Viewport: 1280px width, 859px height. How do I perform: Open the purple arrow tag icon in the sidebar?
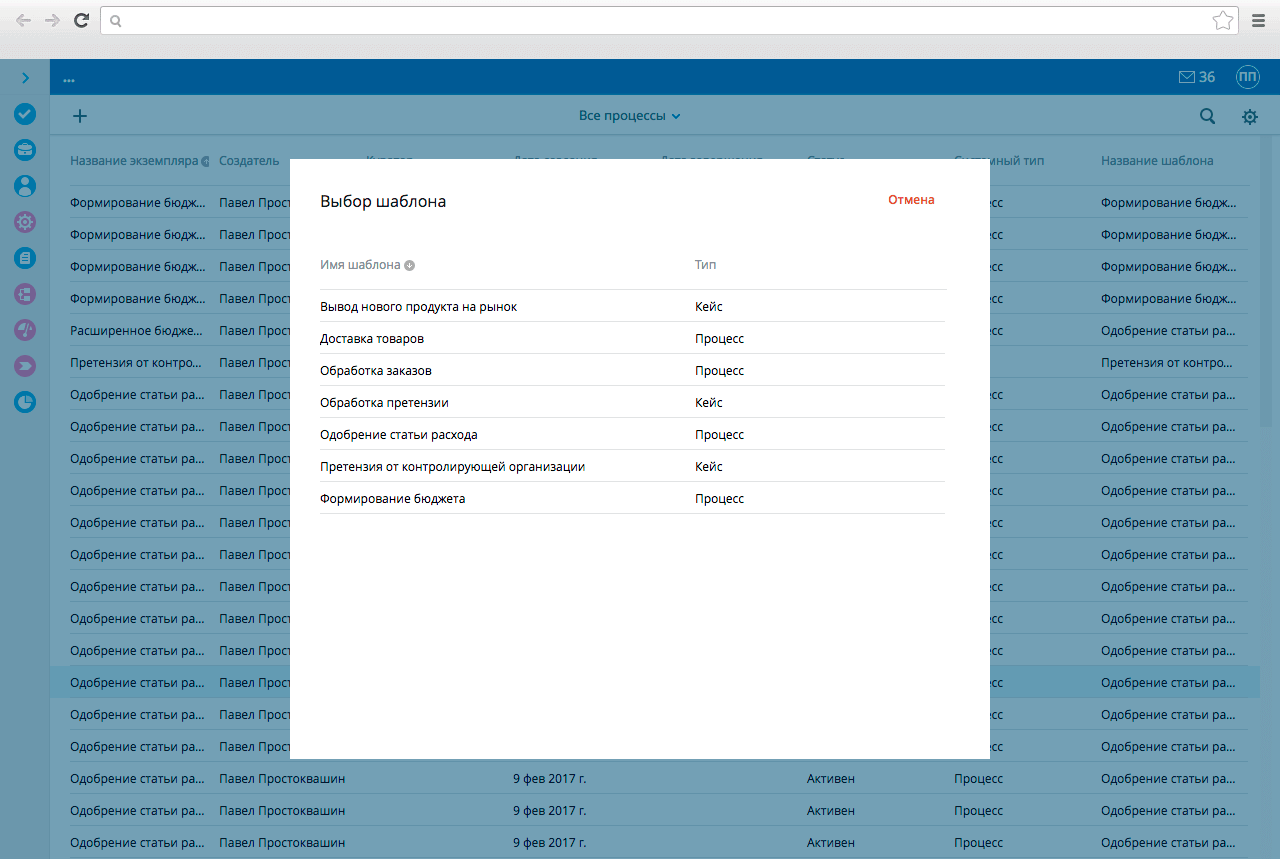pos(25,366)
